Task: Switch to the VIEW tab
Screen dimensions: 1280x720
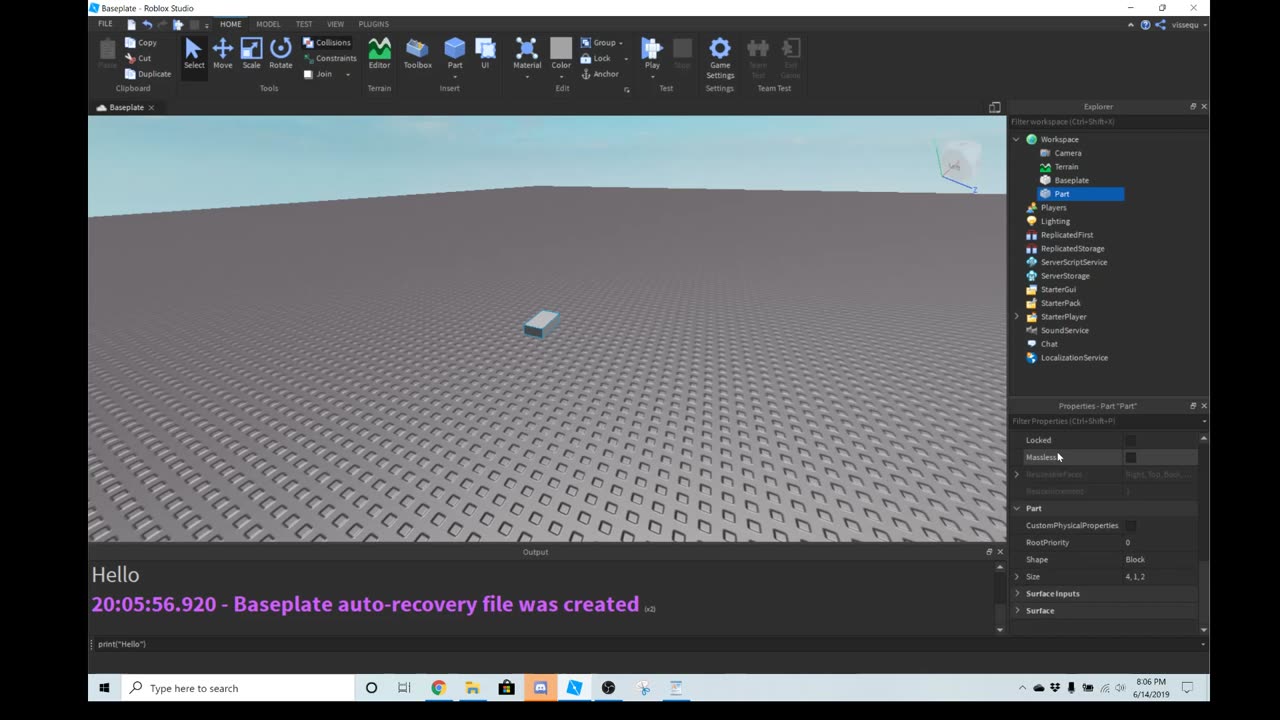Action: click(x=336, y=24)
